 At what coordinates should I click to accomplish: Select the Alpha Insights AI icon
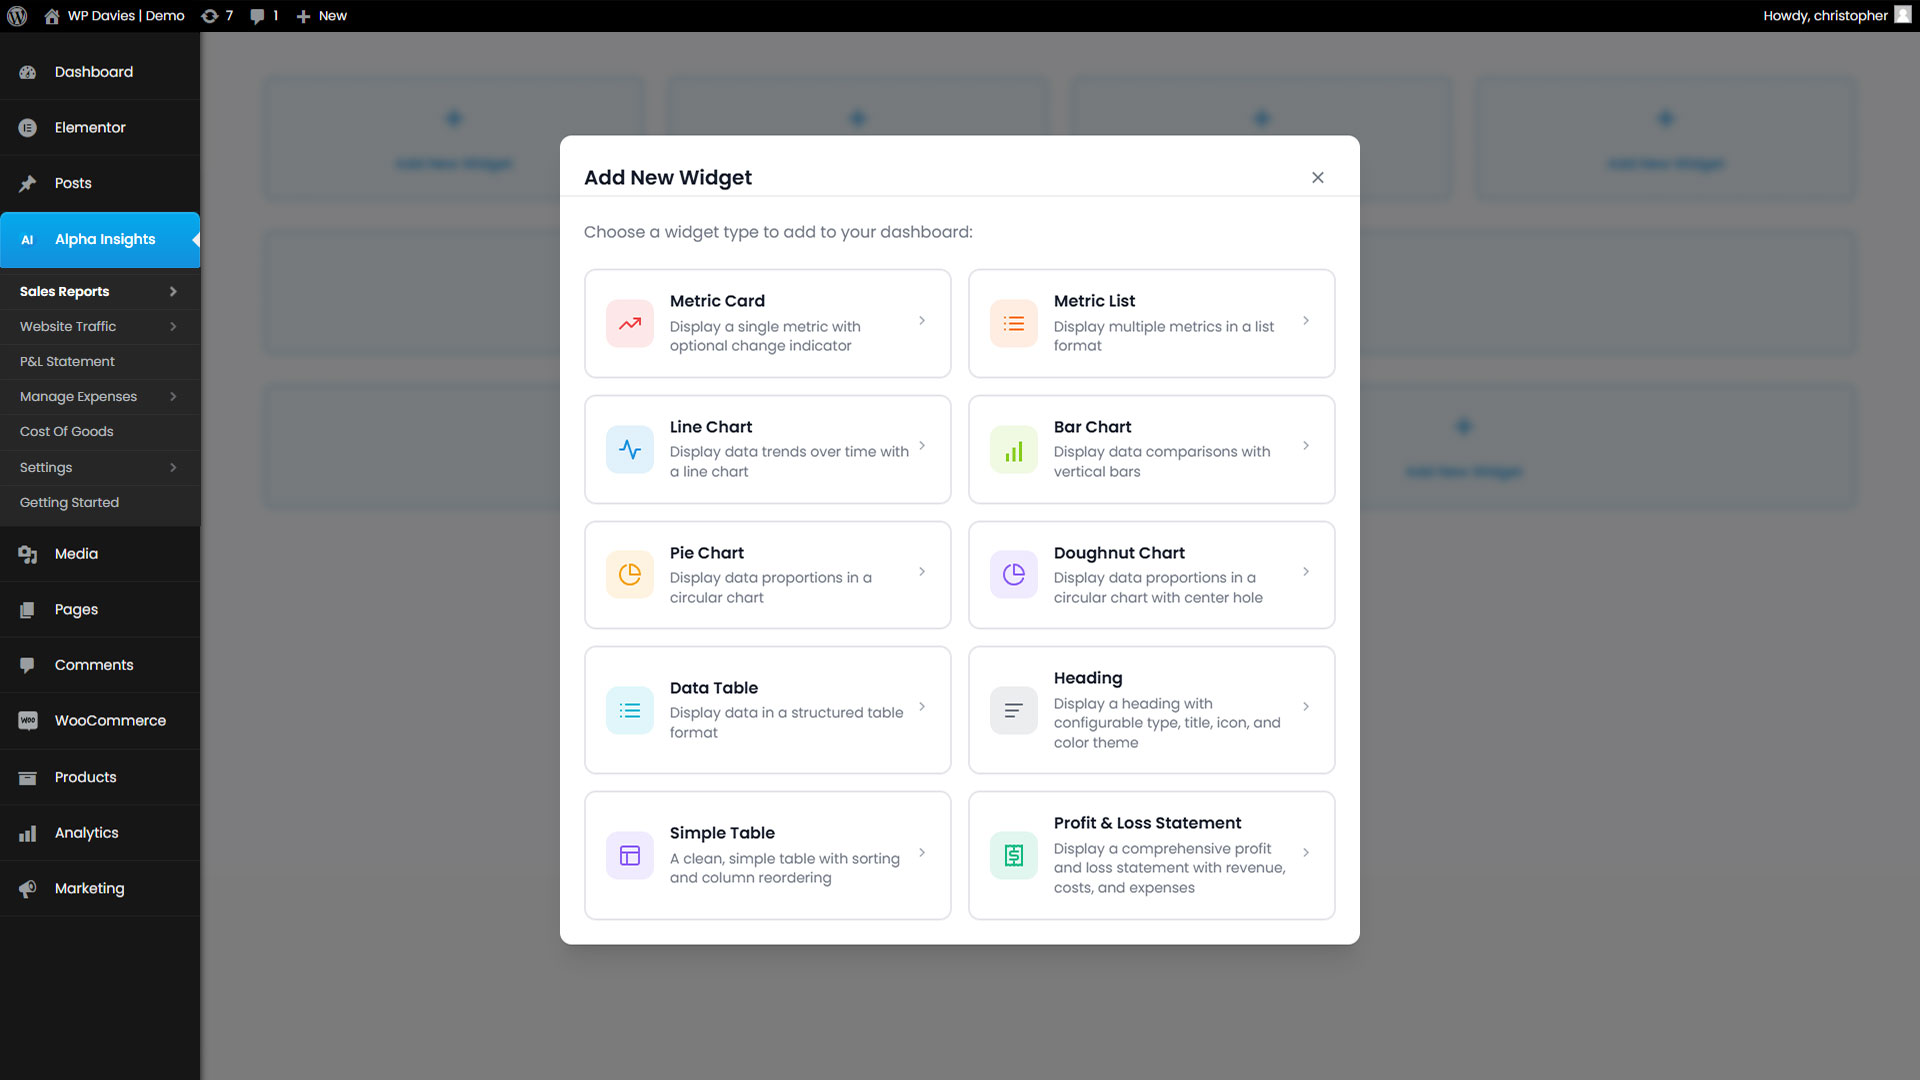[x=25, y=240]
